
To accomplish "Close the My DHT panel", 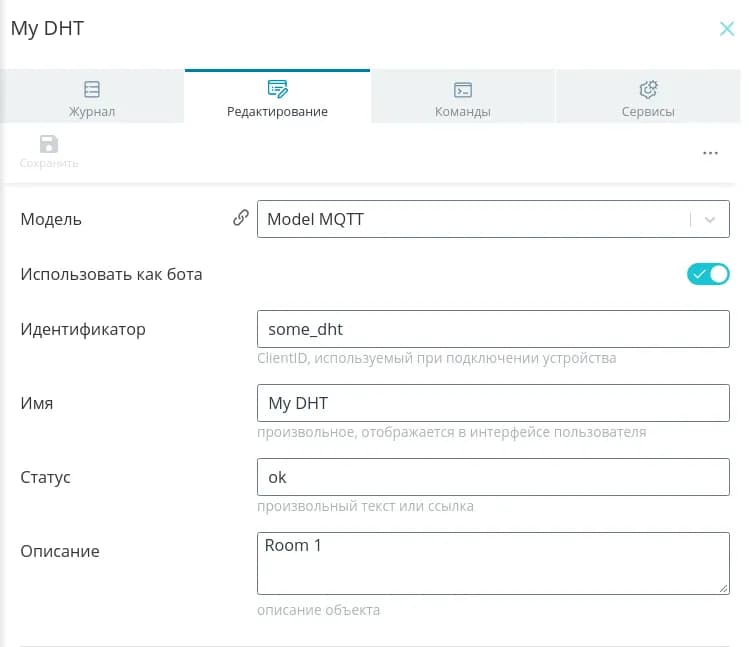I will tap(727, 29).
